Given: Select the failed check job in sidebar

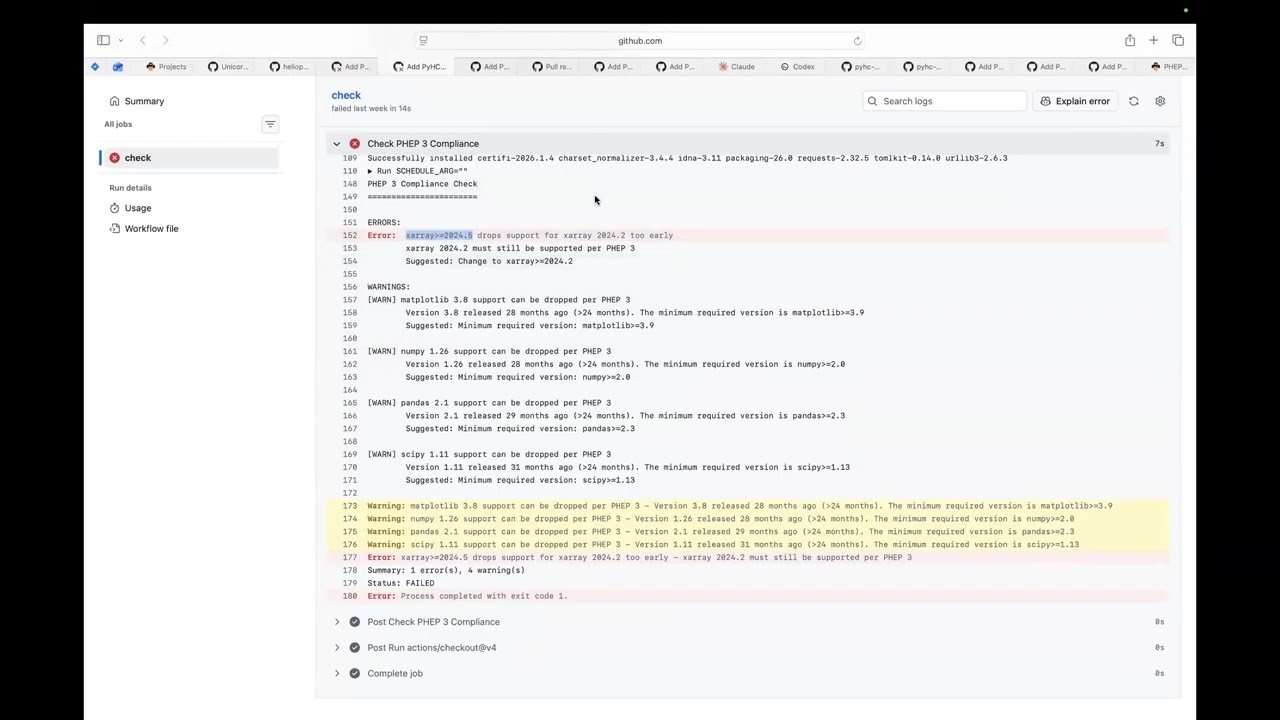Looking at the screenshot, I should [190, 158].
